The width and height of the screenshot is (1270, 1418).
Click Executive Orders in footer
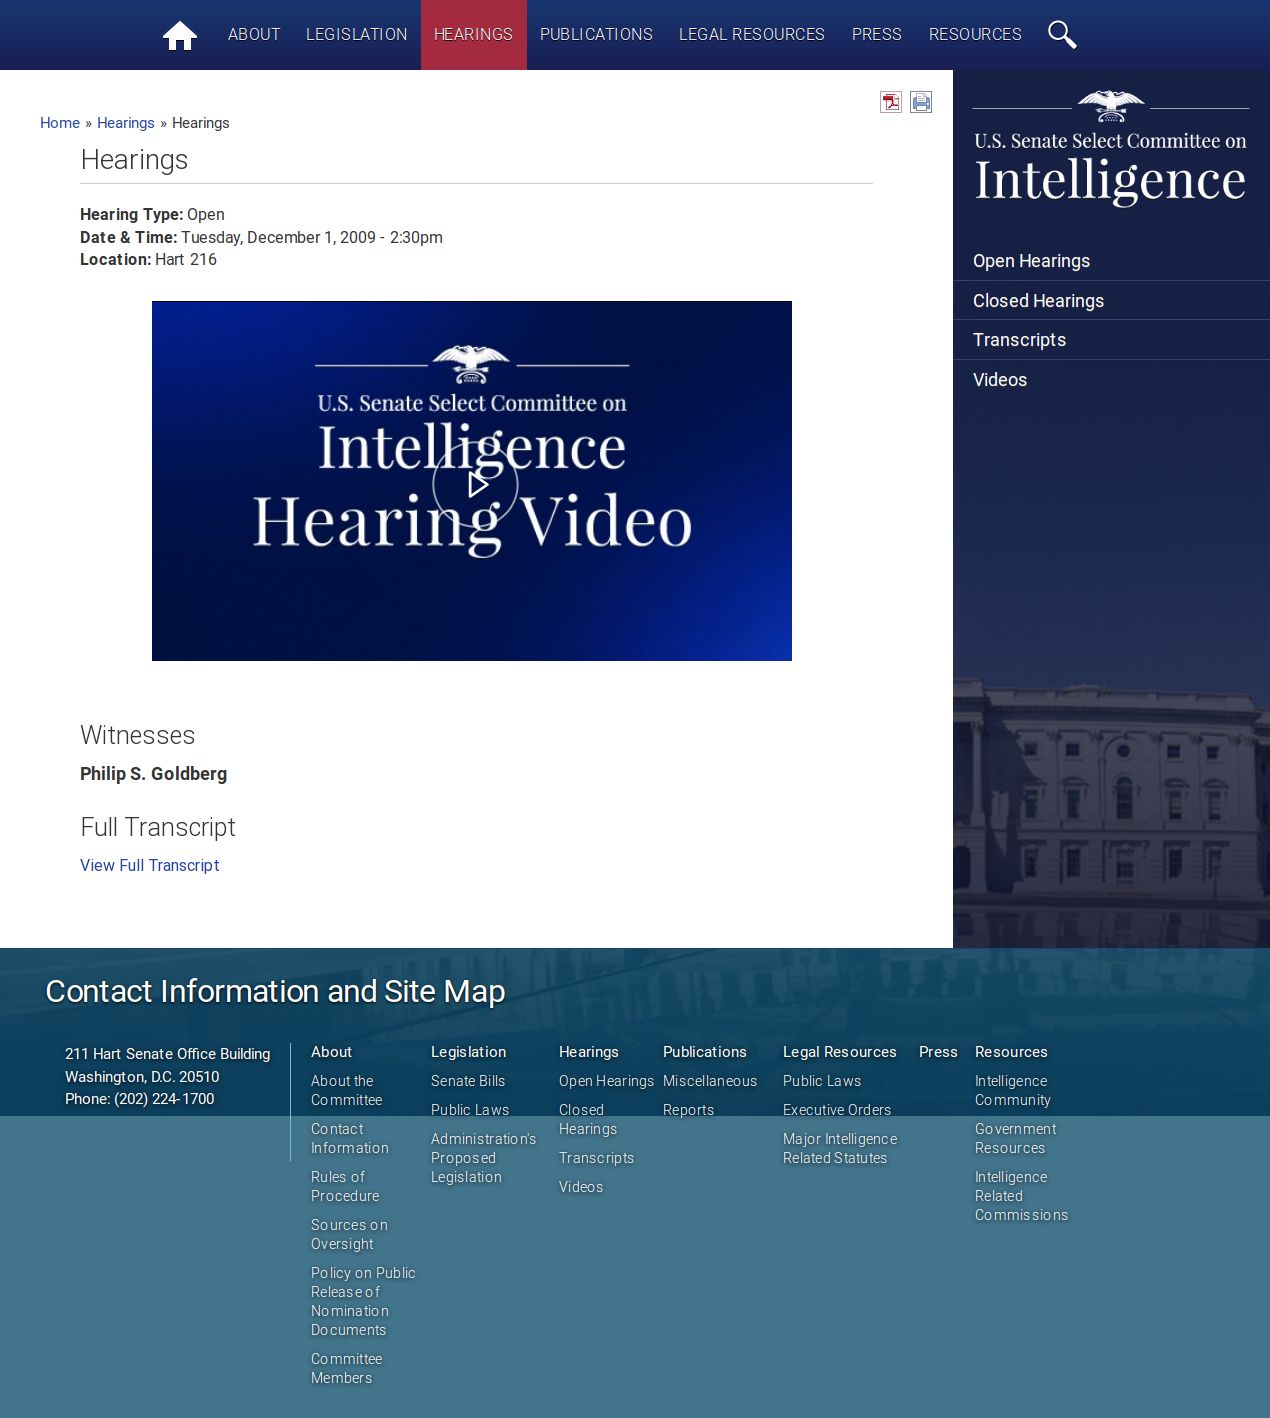pos(836,1110)
